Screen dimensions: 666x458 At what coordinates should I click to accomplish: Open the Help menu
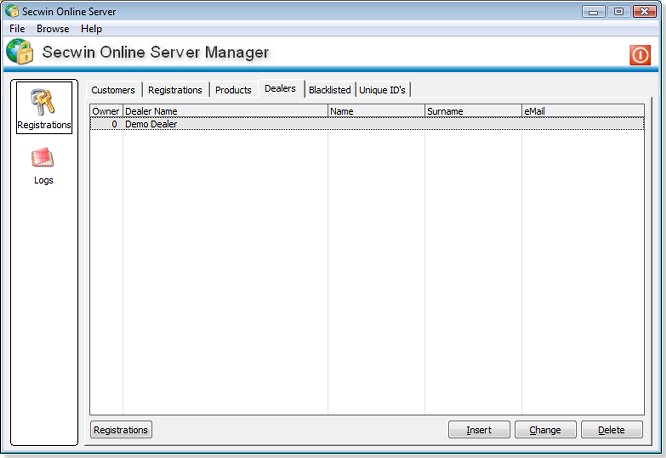point(91,29)
